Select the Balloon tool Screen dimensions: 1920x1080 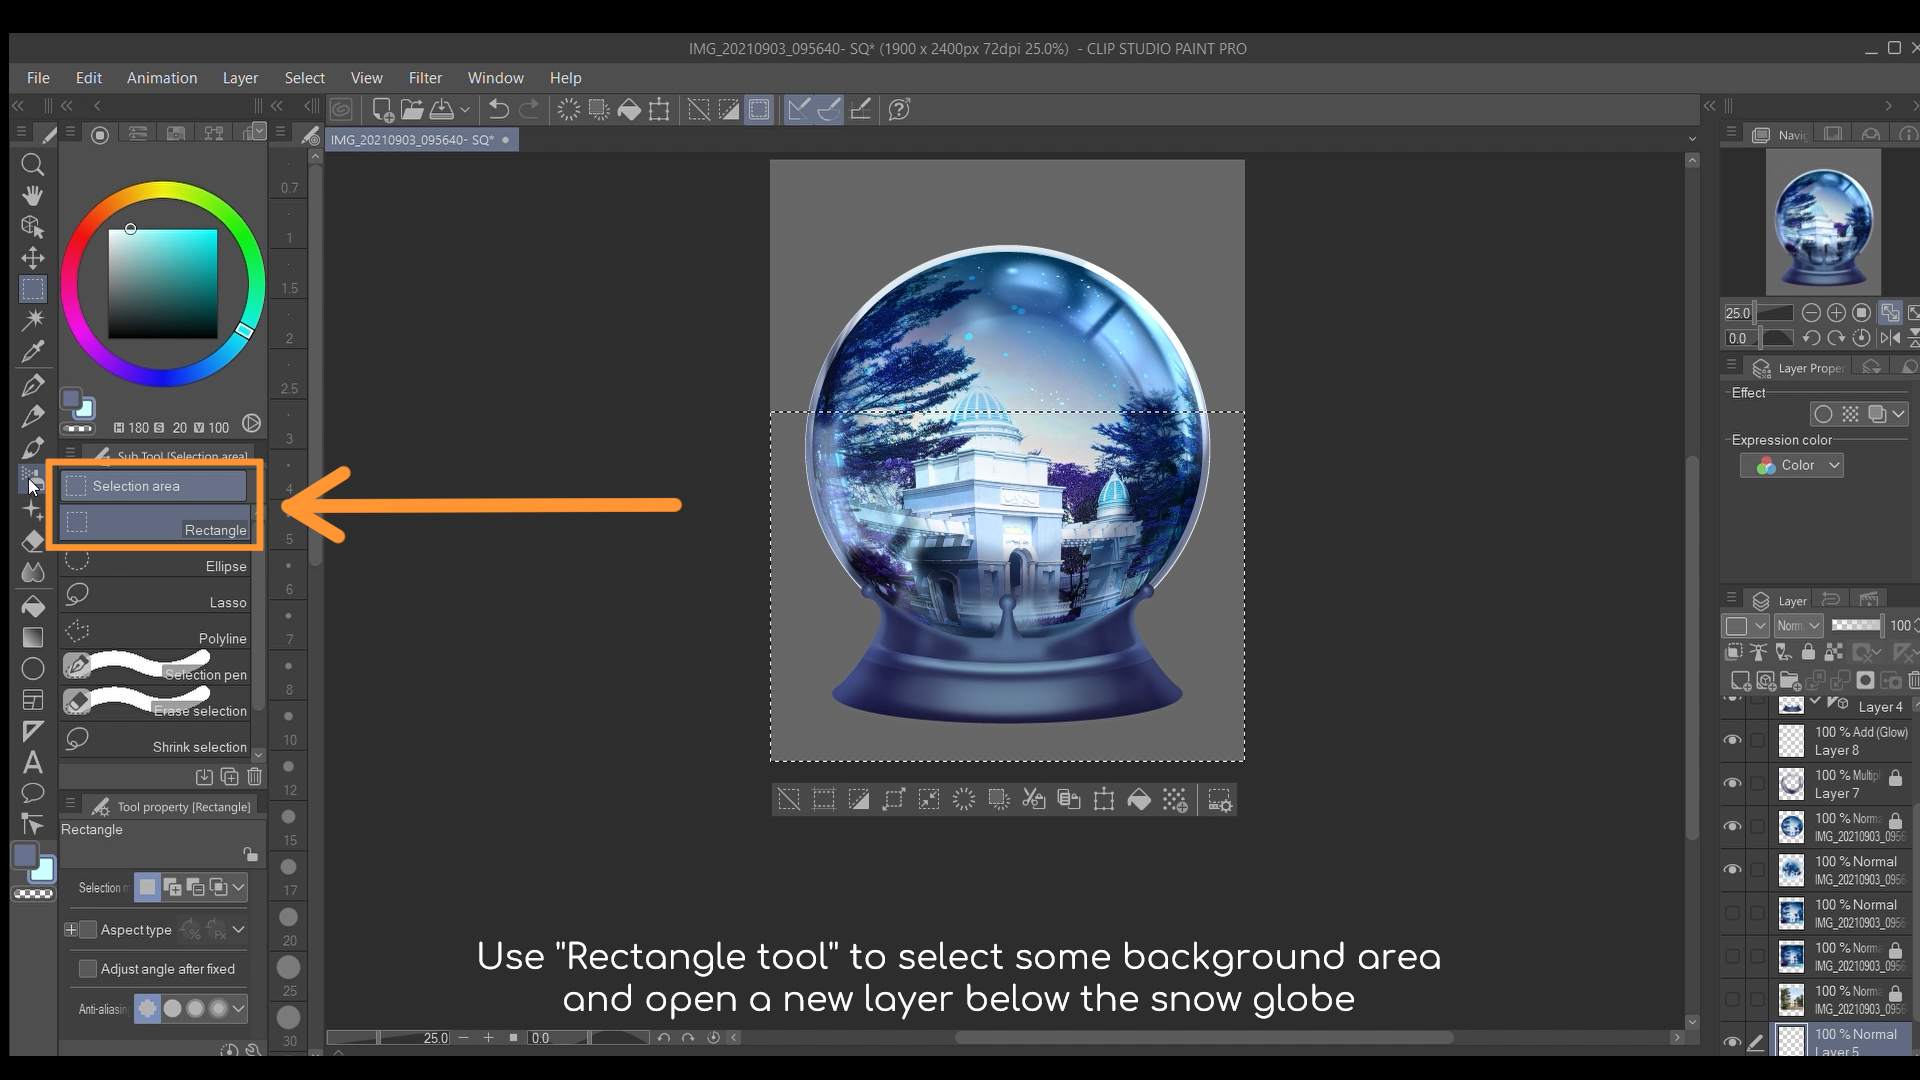point(32,794)
